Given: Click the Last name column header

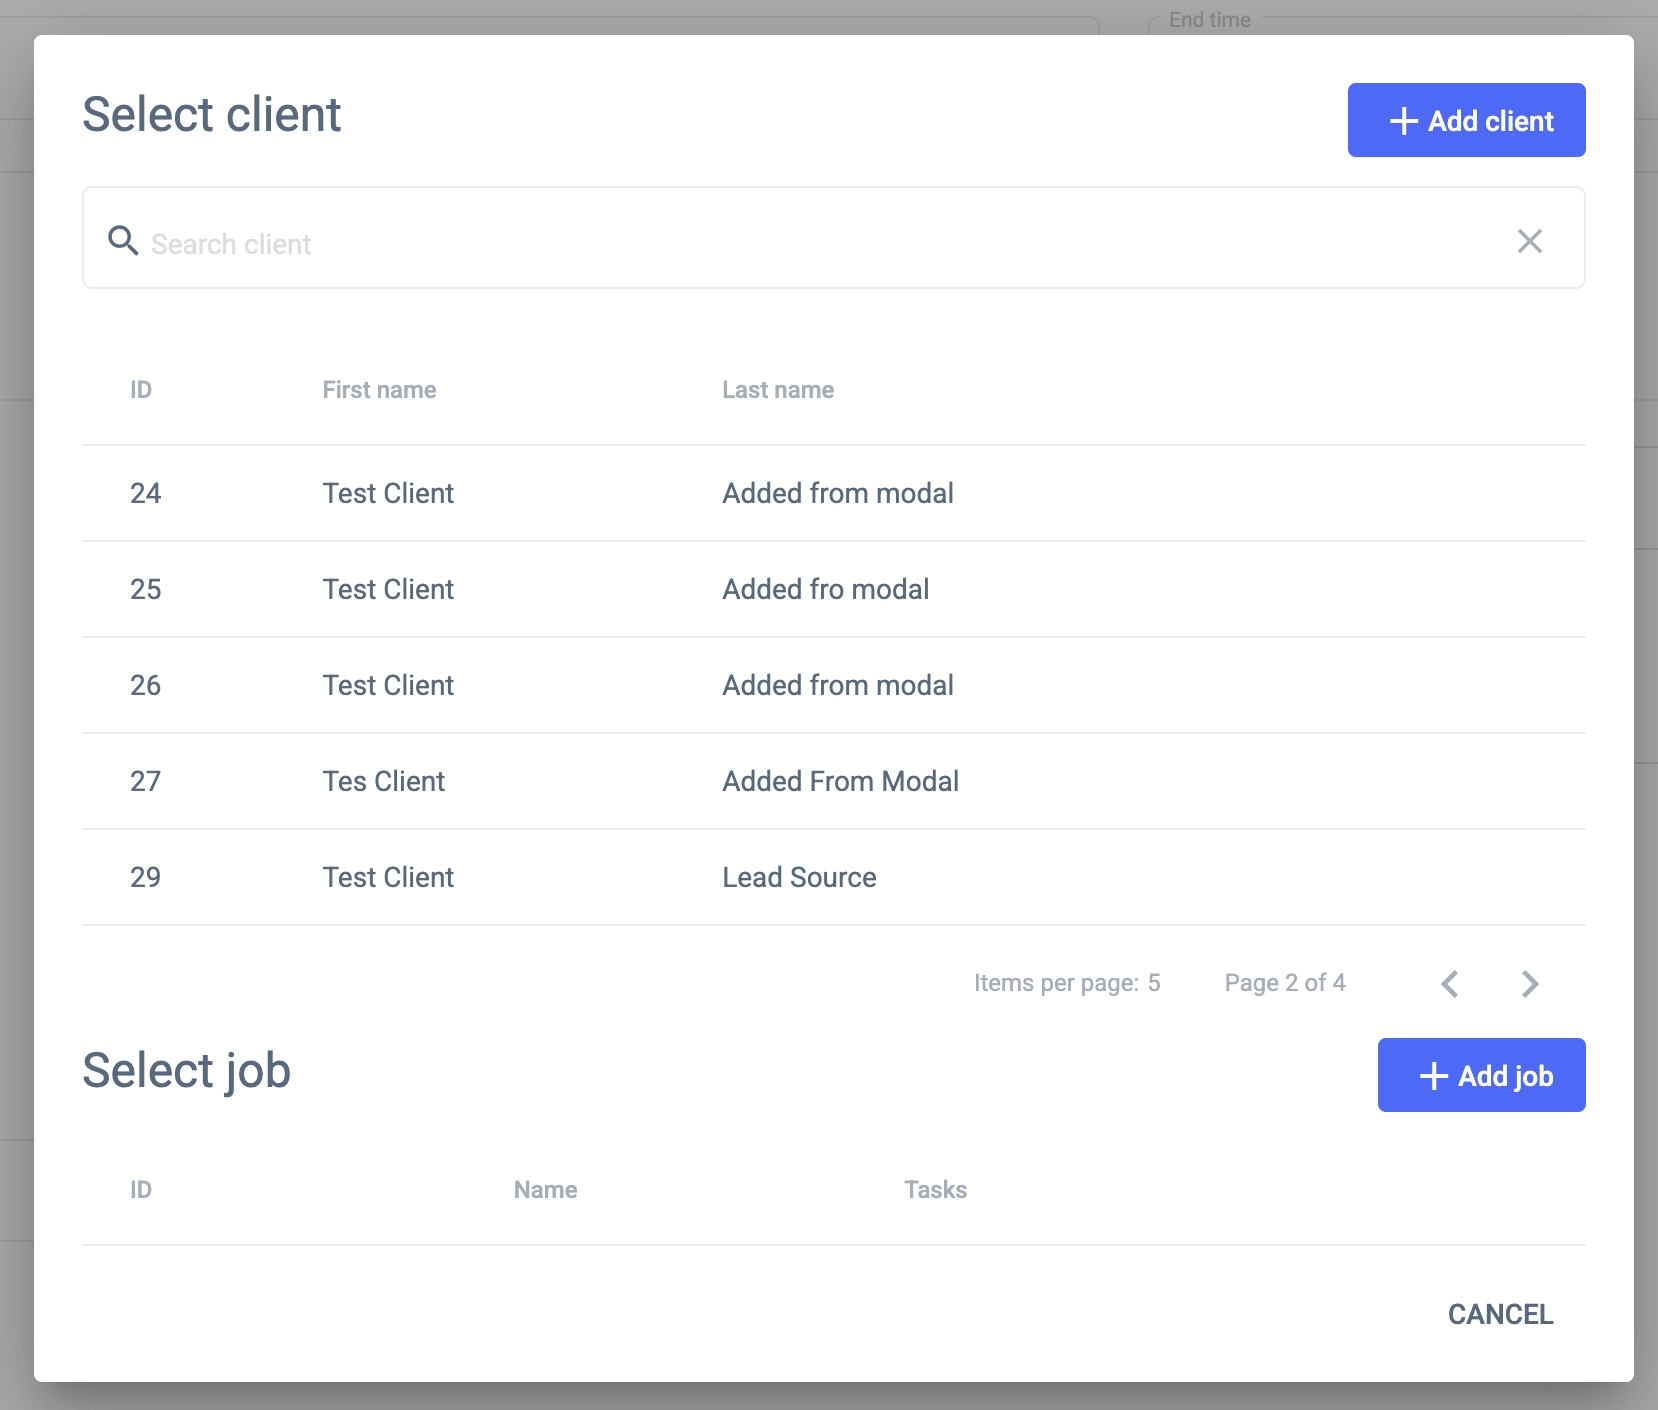Looking at the screenshot, I should pos(778,390).
